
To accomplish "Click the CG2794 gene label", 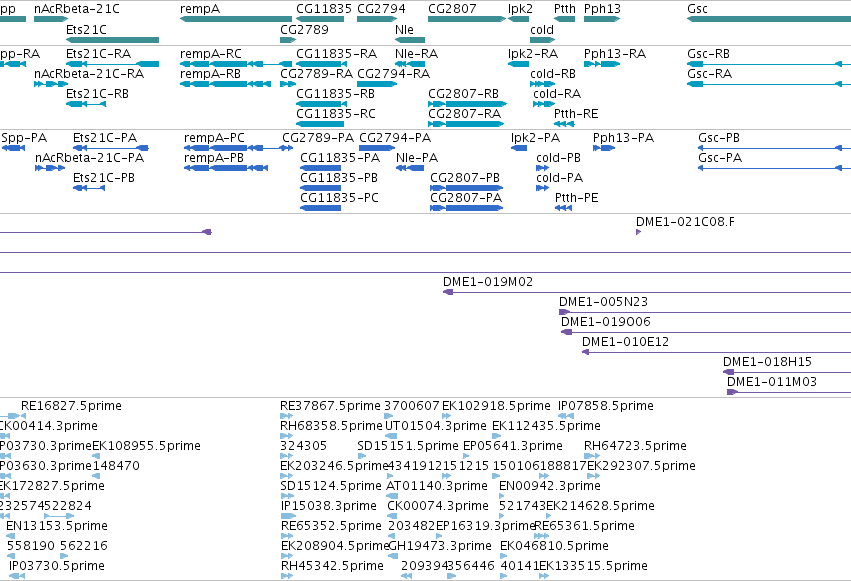I will [x=382, y=9].
